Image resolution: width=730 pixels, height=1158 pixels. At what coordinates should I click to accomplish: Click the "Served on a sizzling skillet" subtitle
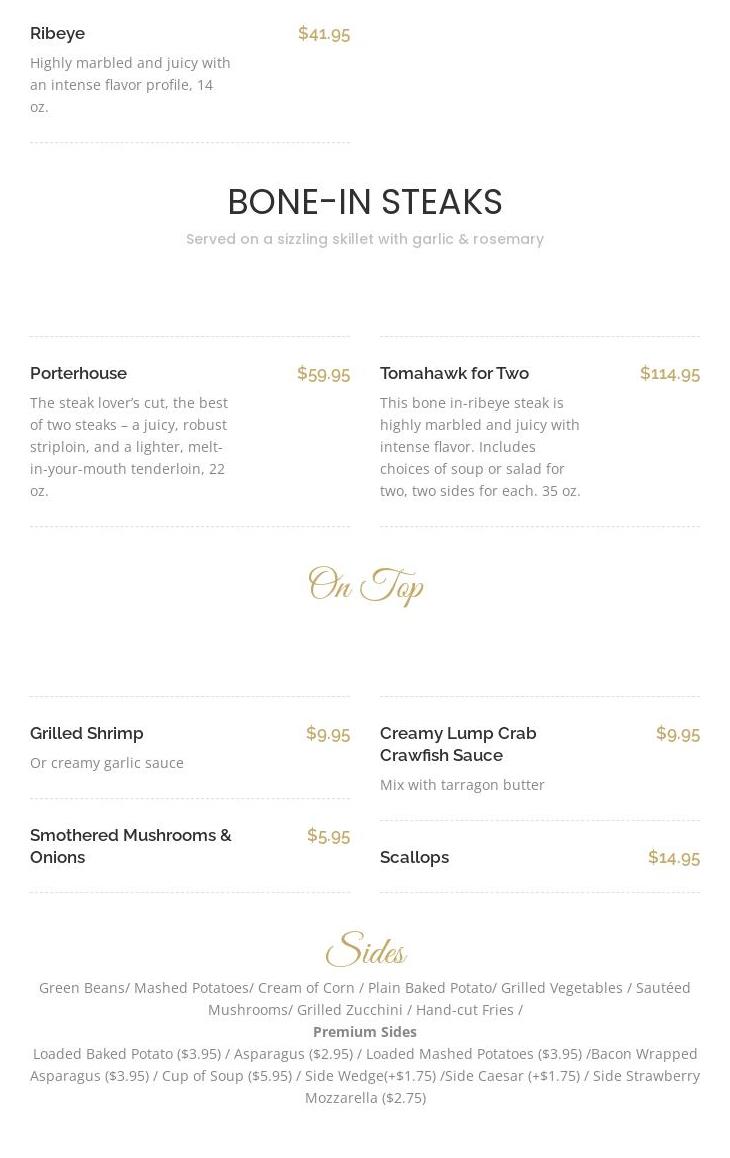click(x=365, y=239)
